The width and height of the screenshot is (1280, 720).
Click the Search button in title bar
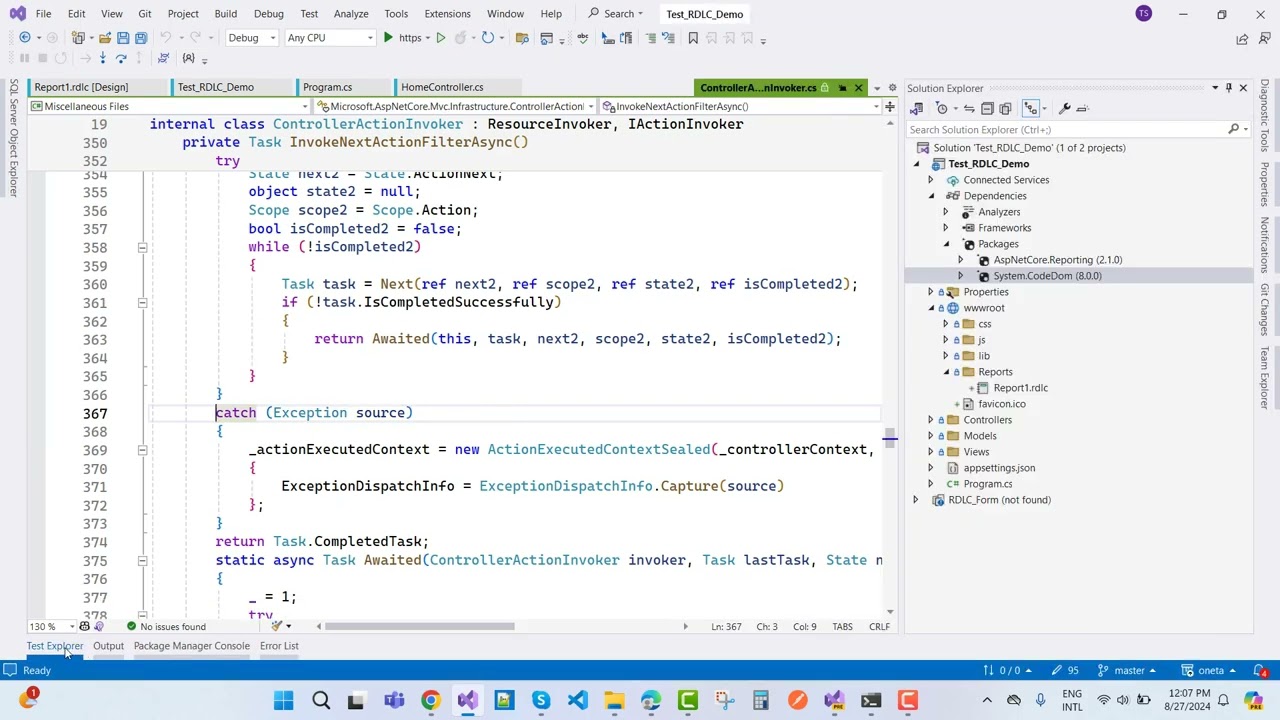[616, 14]
